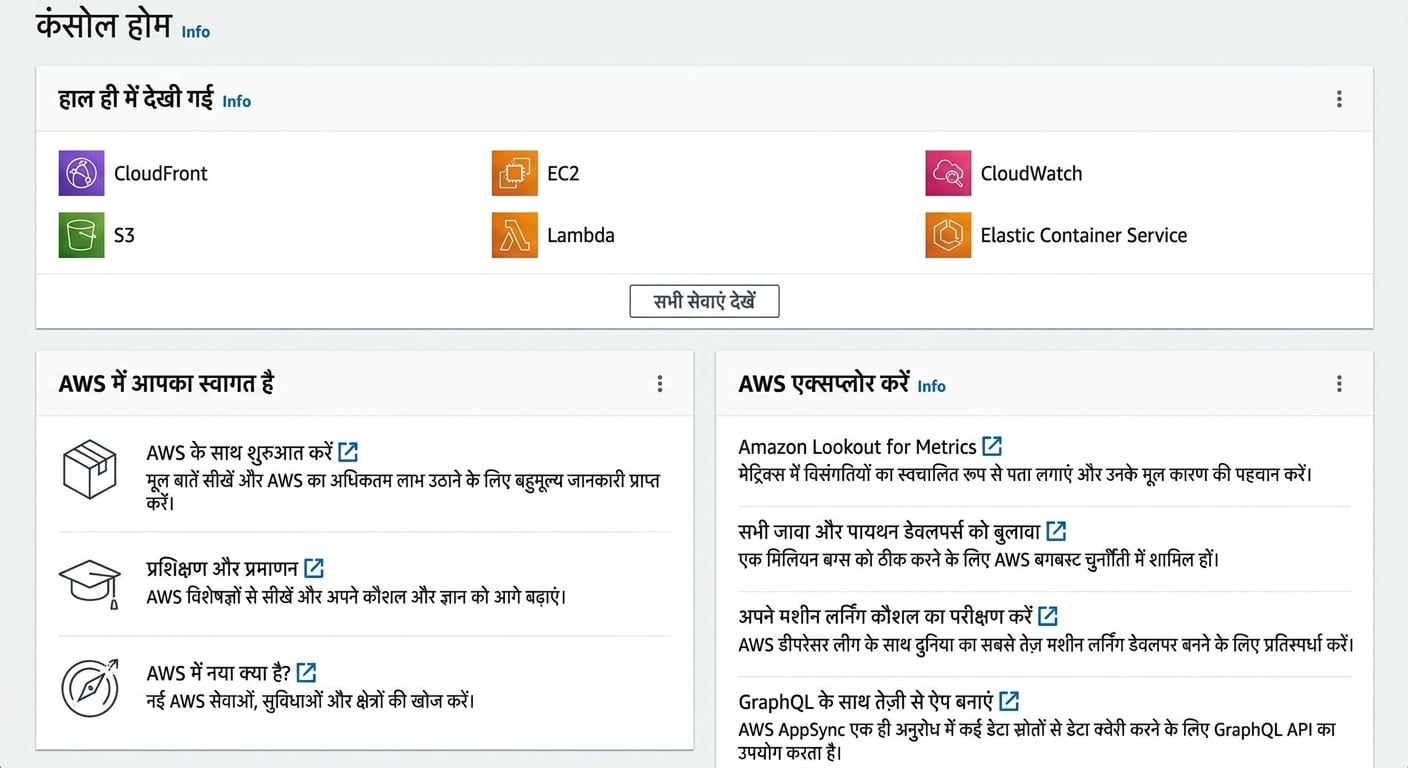
Task: Click the AWS में आपका स्वागत है heading
Action: pyautogui.click(x=167, y=383)
